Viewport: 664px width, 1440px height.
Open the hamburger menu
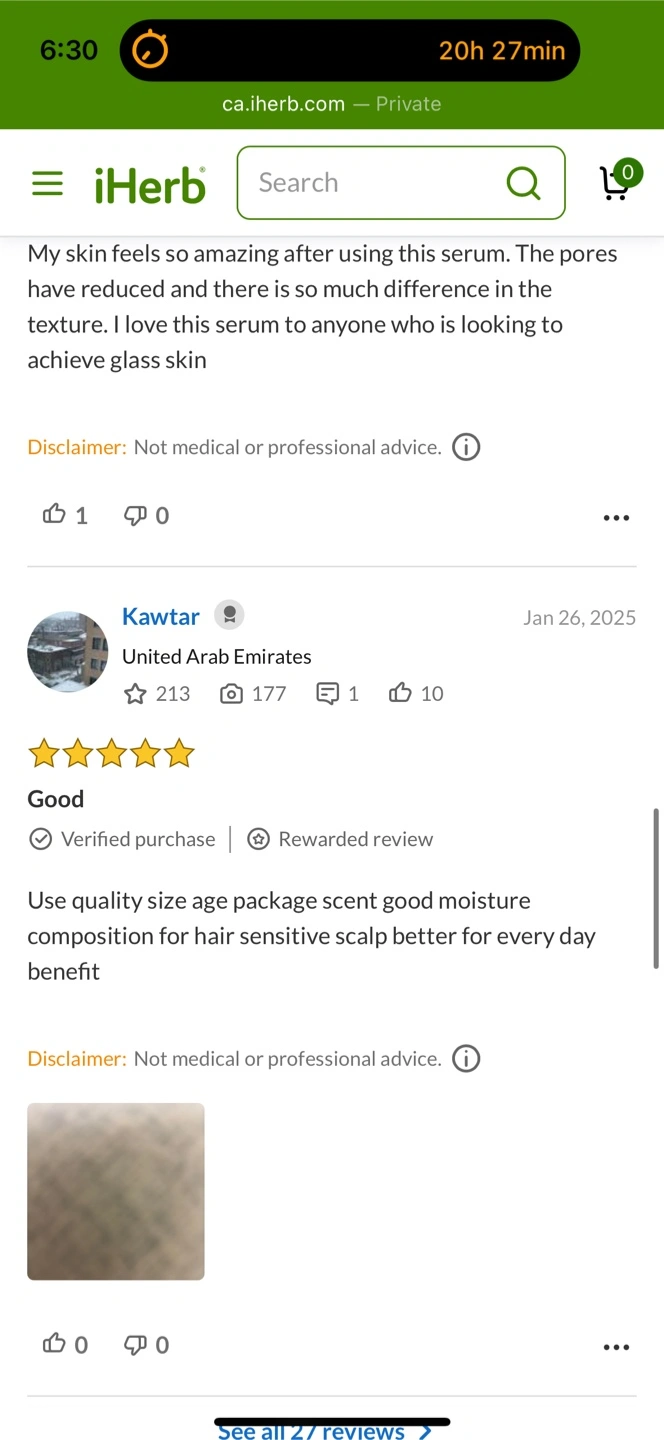click(47, 183)
